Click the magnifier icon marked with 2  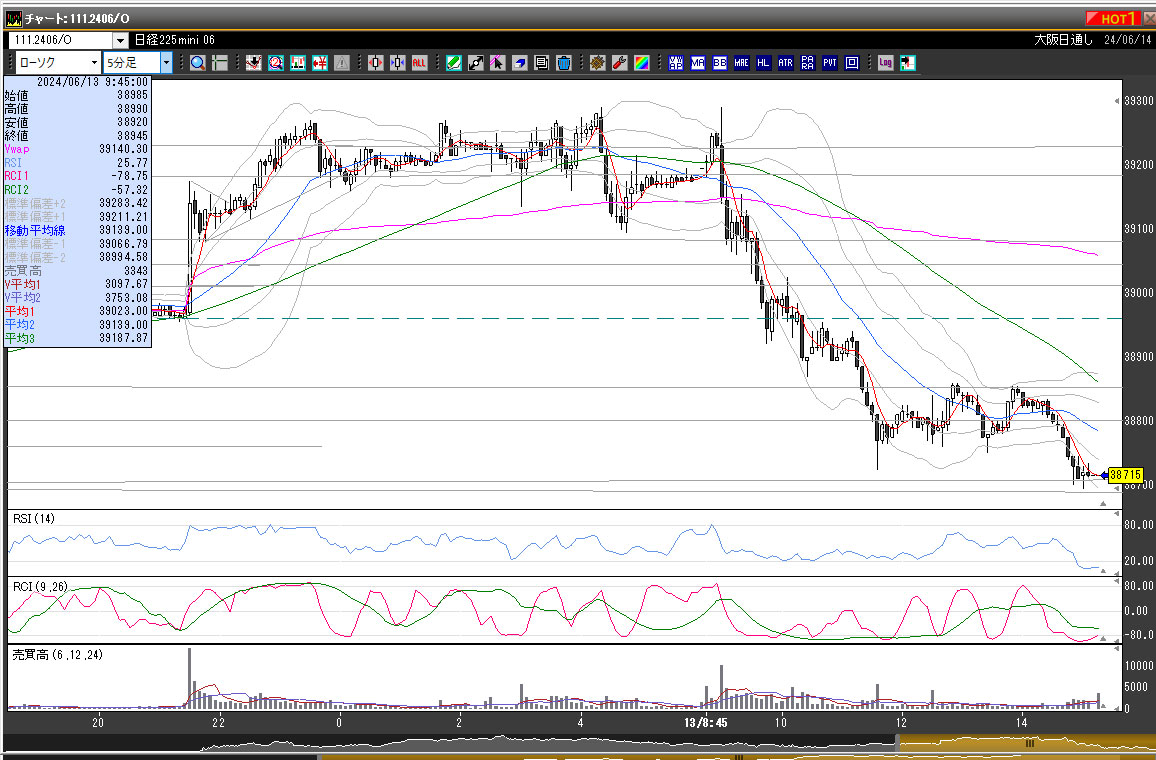276,63
